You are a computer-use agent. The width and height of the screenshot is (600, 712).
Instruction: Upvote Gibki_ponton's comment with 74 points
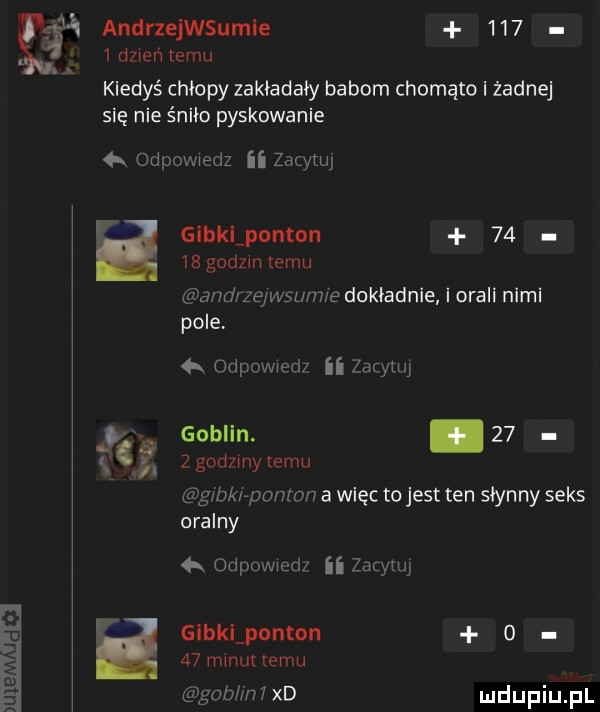point(456,237)
